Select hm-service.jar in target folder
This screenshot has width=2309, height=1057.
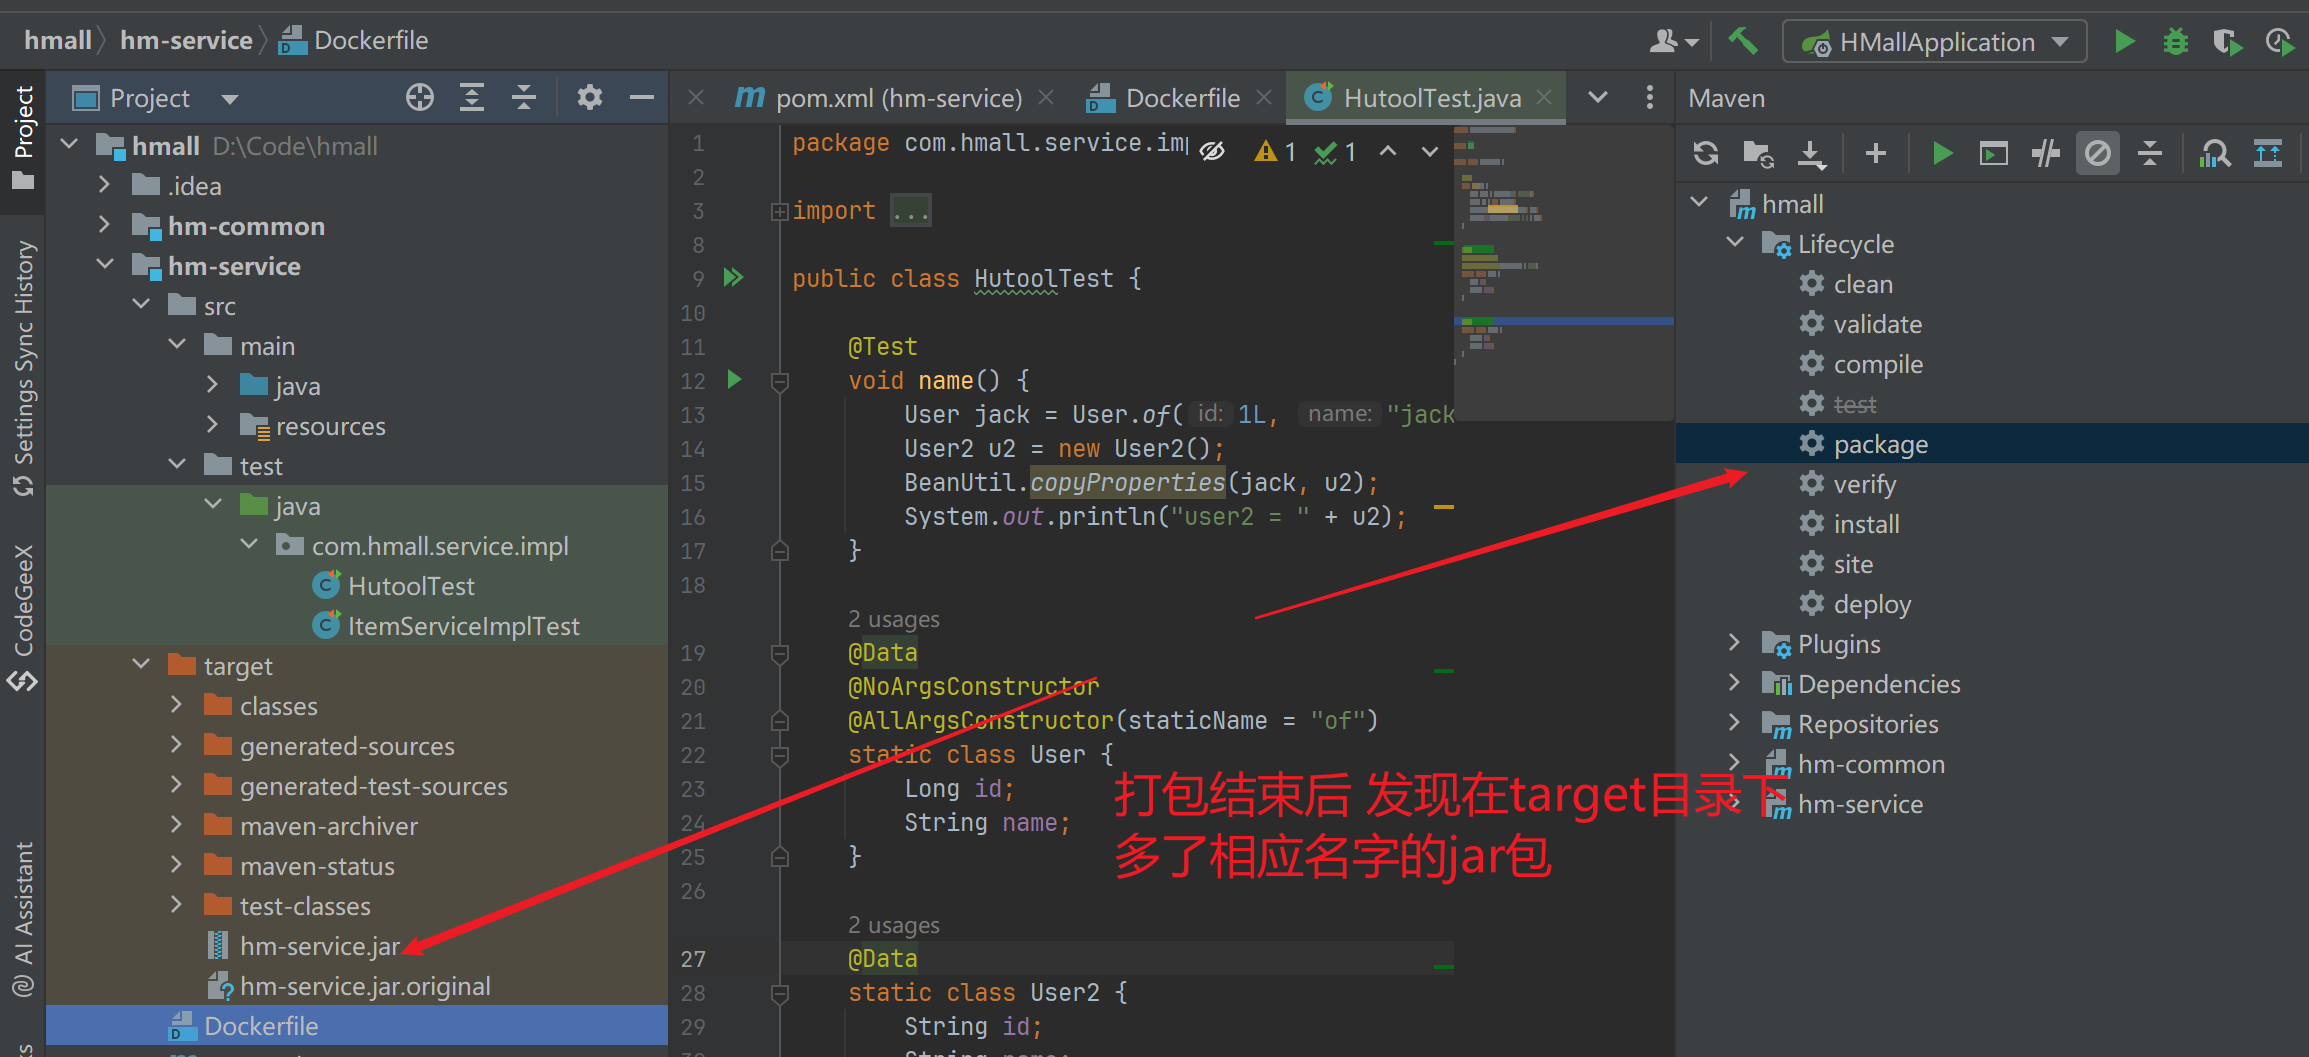320,946
